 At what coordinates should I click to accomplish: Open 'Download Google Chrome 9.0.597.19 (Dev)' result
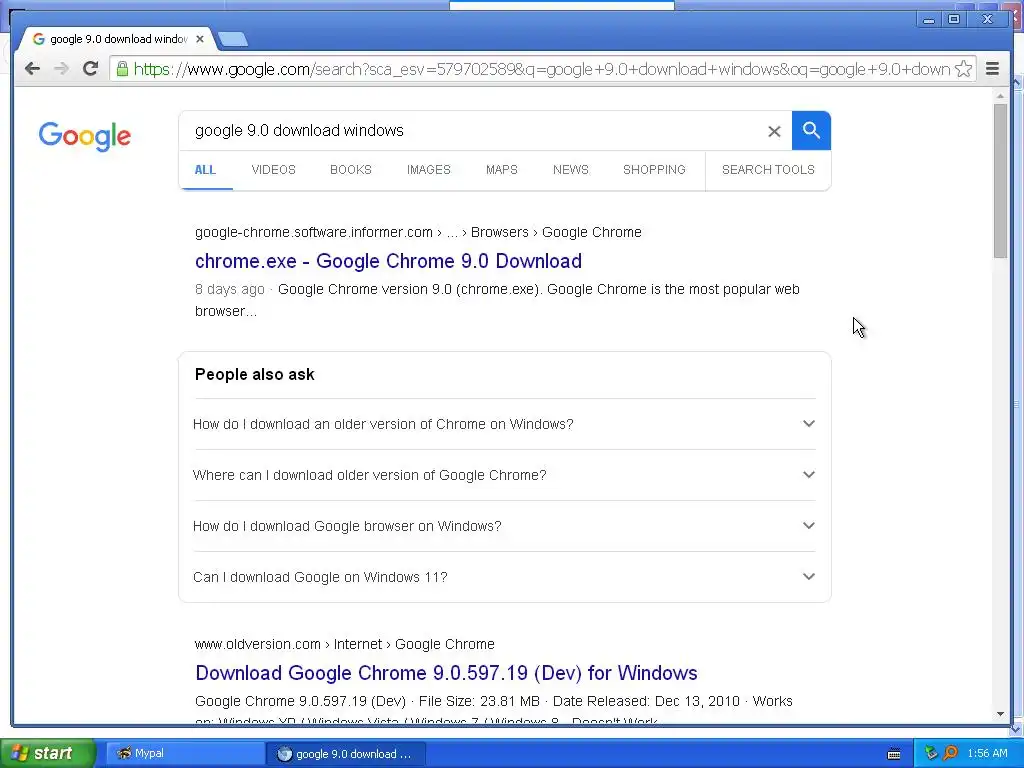coord(446,673)
